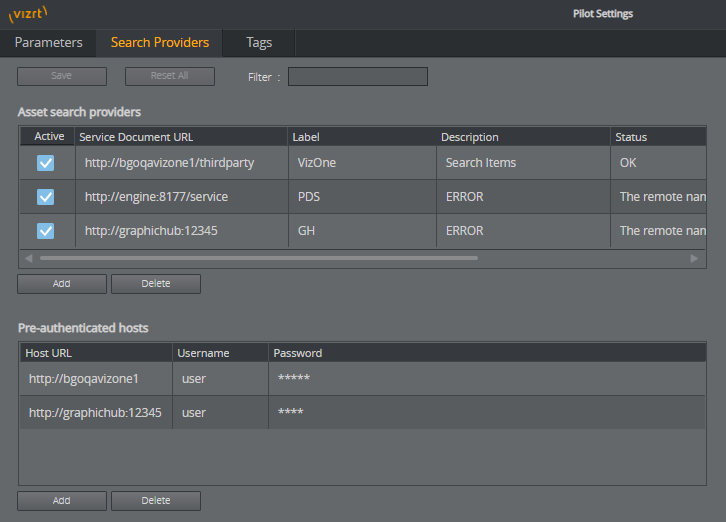The image size is (726, 522).
Task: Select the http://graphichub:12345 host row
Action: [95, 412]
